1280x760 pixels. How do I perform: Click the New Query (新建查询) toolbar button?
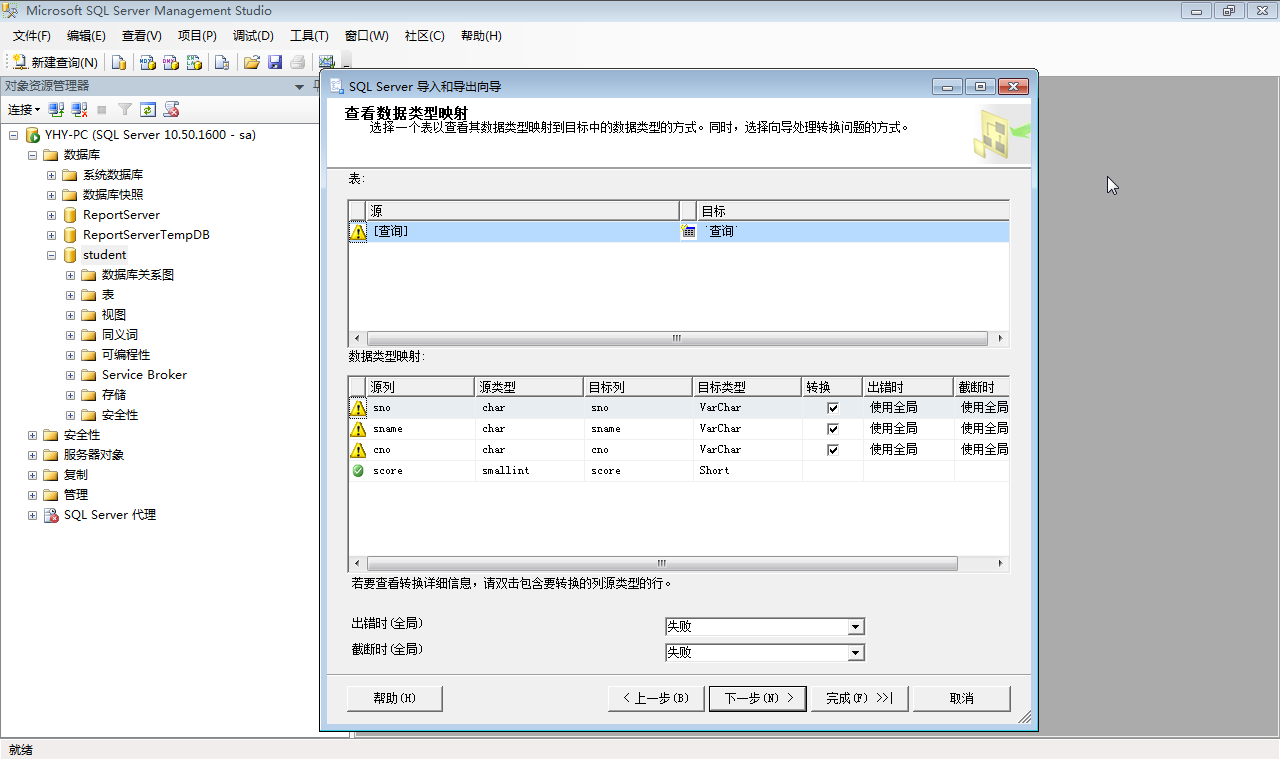pyautogui.click(x=55, y=62)
